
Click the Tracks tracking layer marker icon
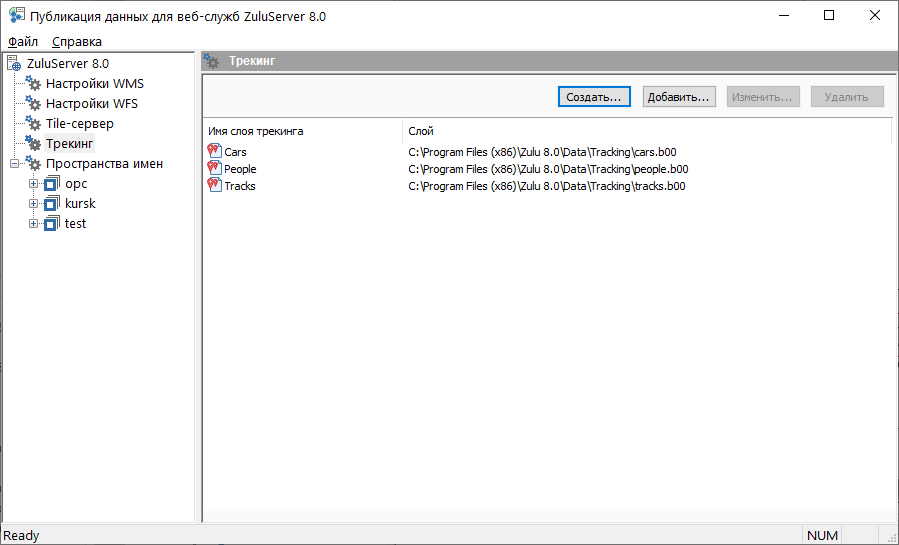(214, 186)
